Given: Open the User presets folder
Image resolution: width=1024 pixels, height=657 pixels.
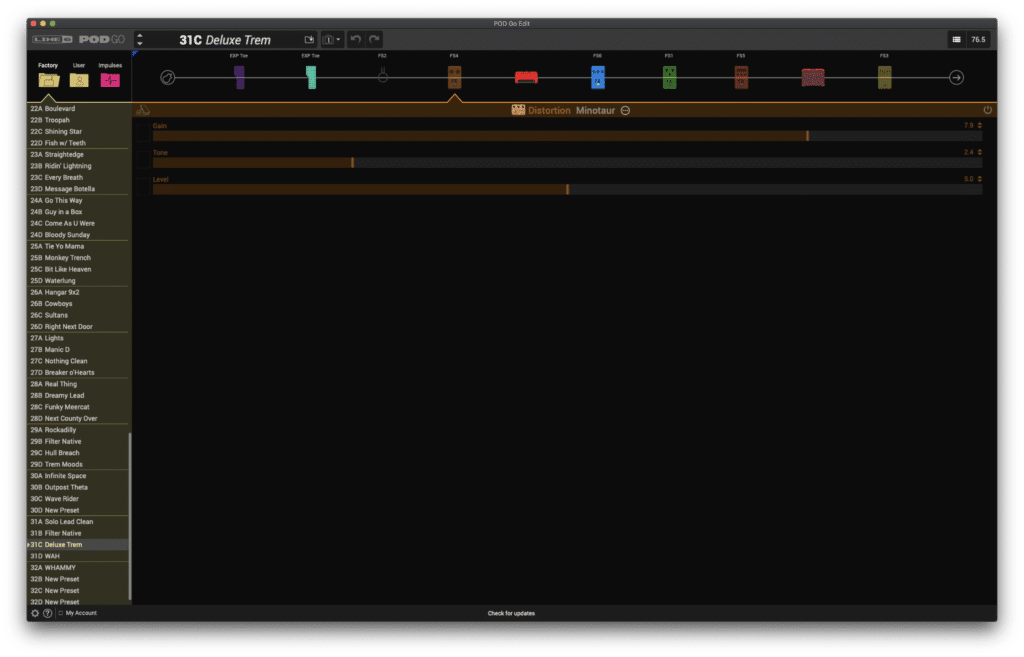Looking at the screenshot, I should pos(79,80).
